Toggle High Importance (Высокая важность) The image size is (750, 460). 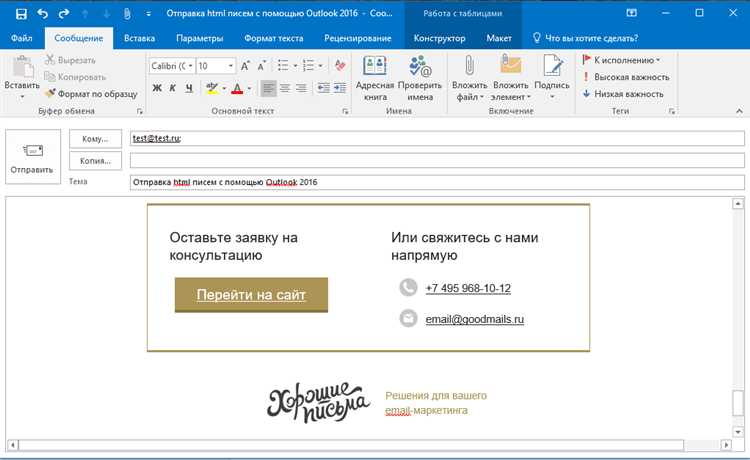626,76
